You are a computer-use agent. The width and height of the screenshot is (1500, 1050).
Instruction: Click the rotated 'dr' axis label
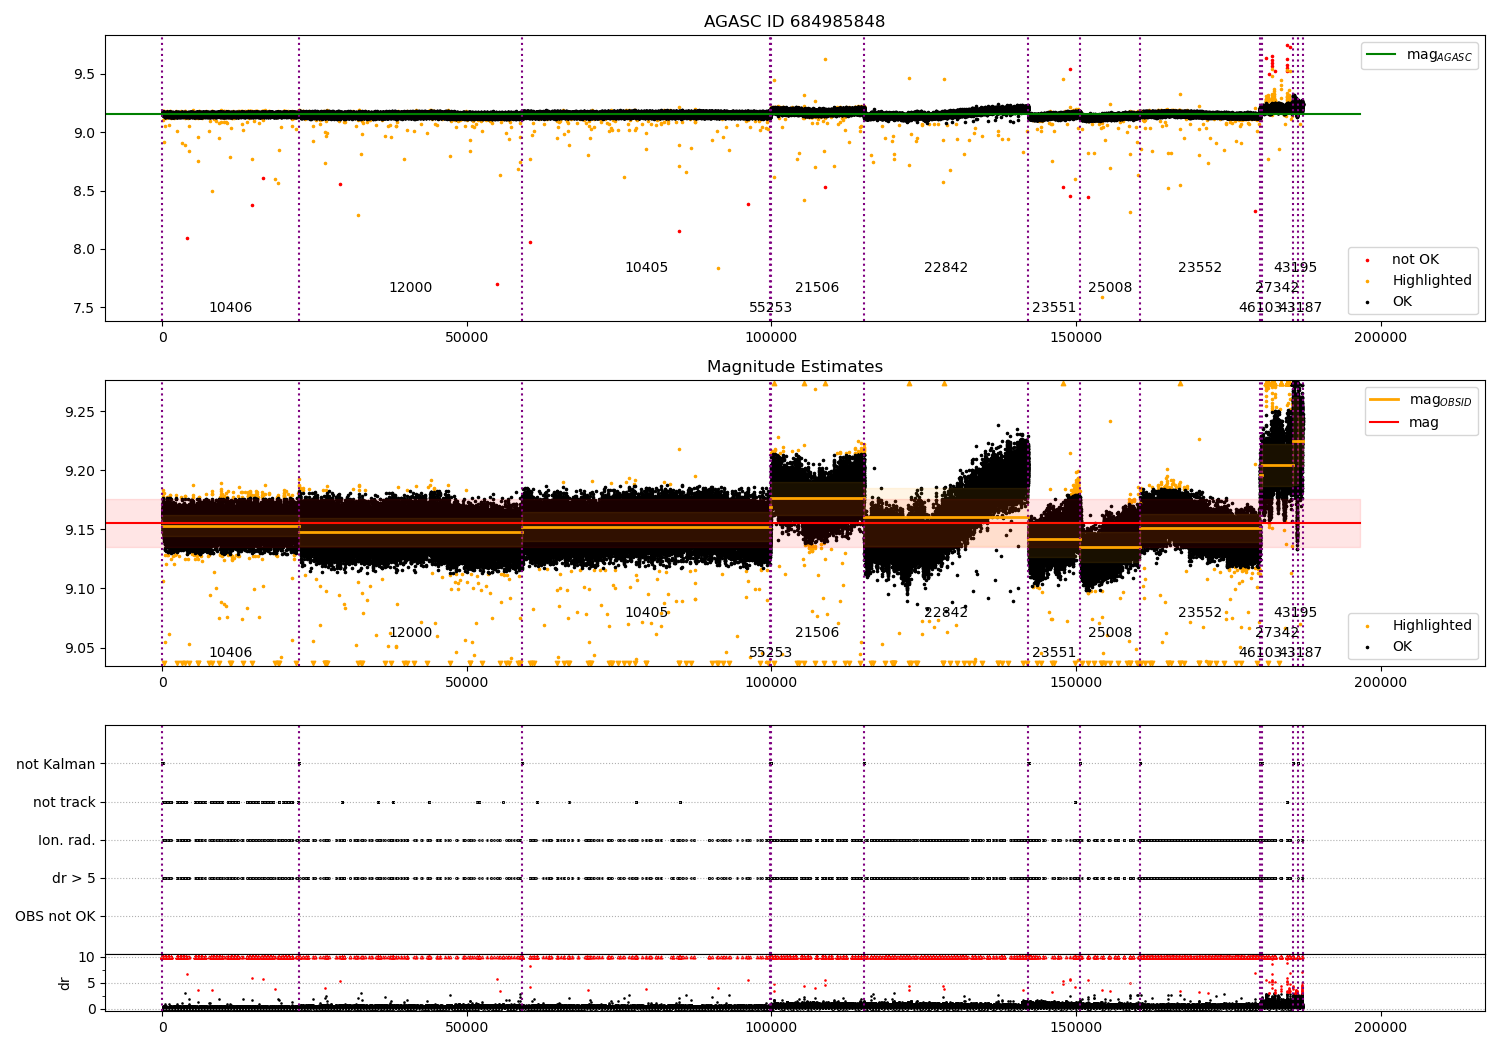pyautogui.click(x=65, y=984)
